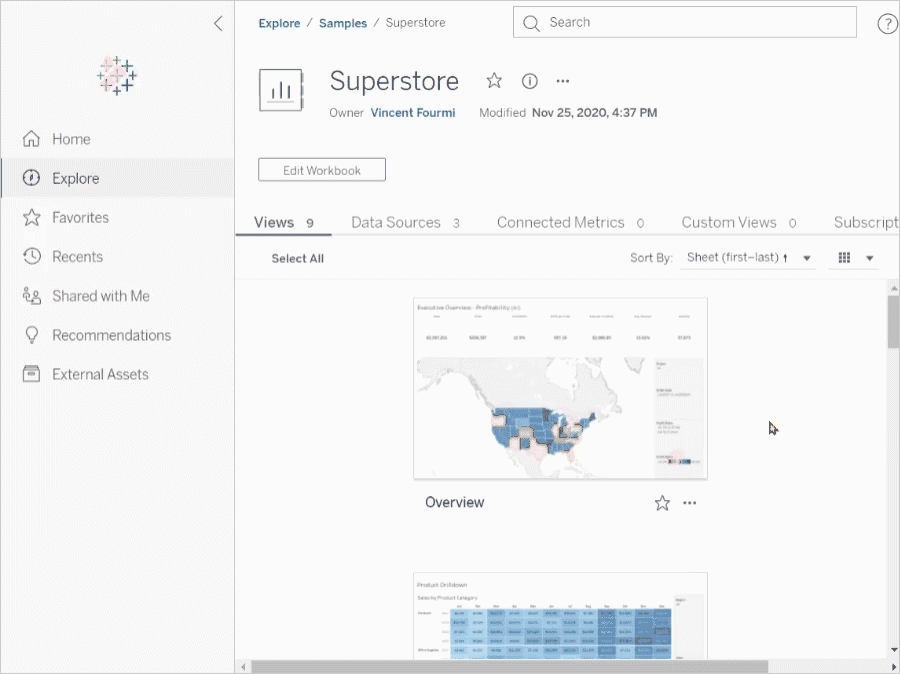Click Select All to select all views

[297, 258]
